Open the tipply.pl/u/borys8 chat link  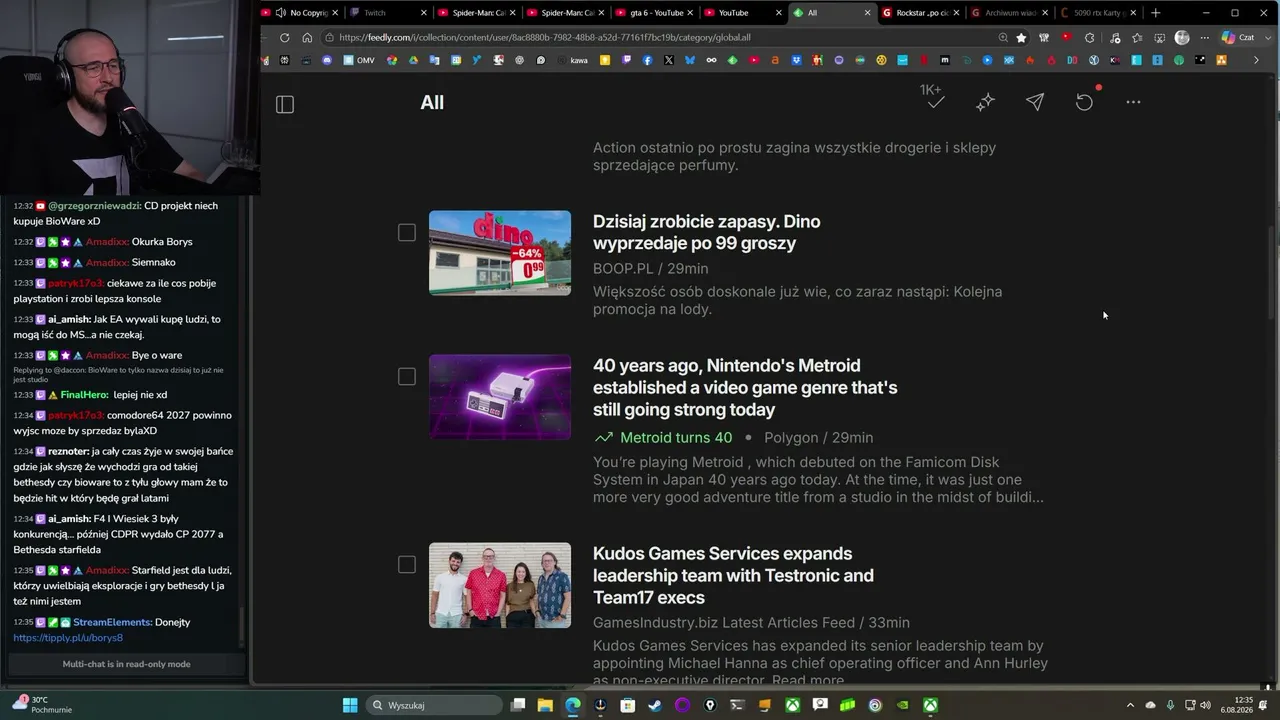point(68,638)
